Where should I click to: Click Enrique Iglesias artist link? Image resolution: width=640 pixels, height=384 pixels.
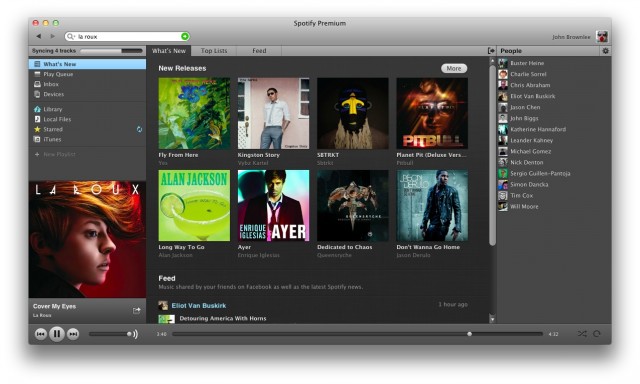(259, 255)
